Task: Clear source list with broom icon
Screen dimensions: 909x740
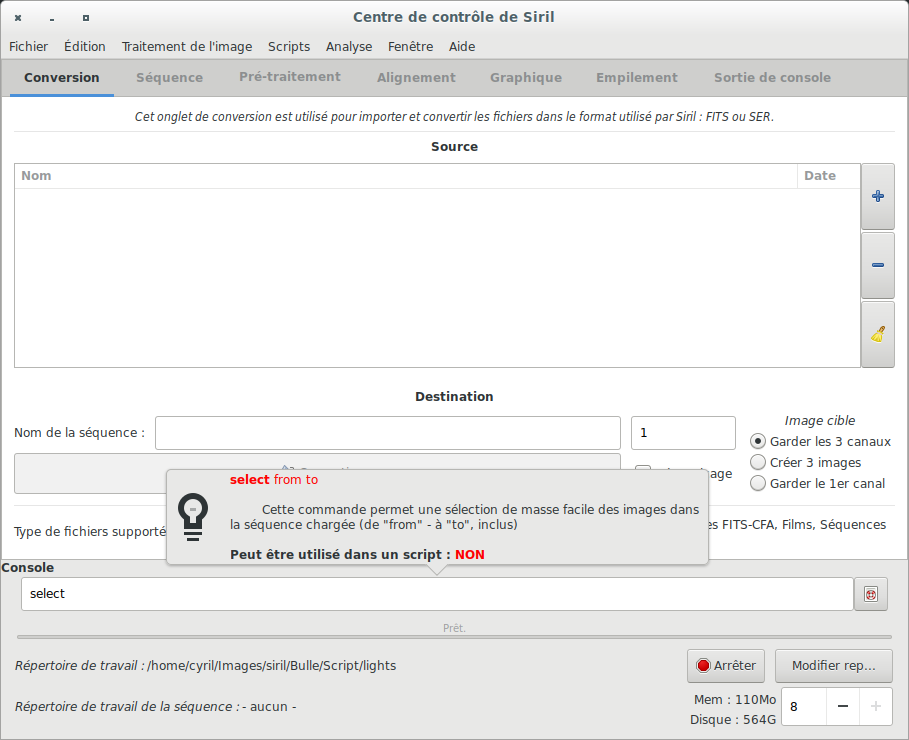Action: 878,334
